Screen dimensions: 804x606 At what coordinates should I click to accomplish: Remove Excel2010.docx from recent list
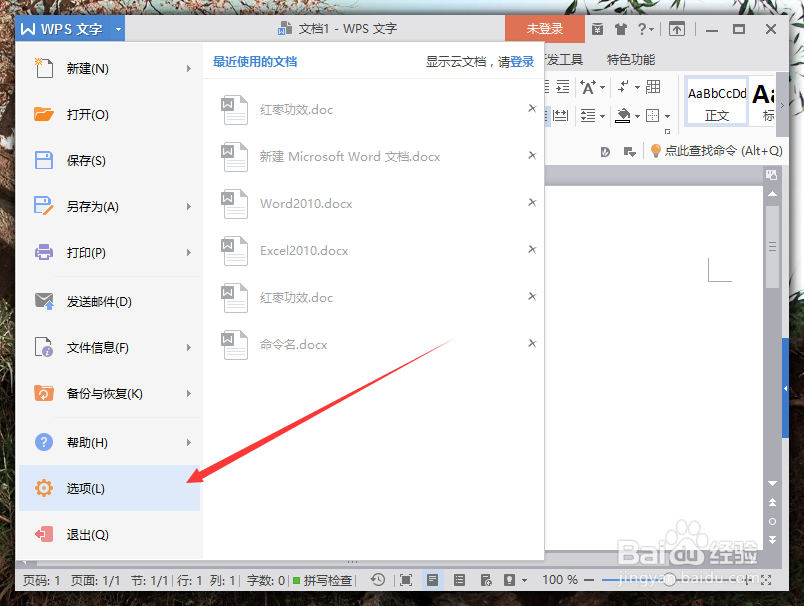pyautogui.click(x=532, y=249)
